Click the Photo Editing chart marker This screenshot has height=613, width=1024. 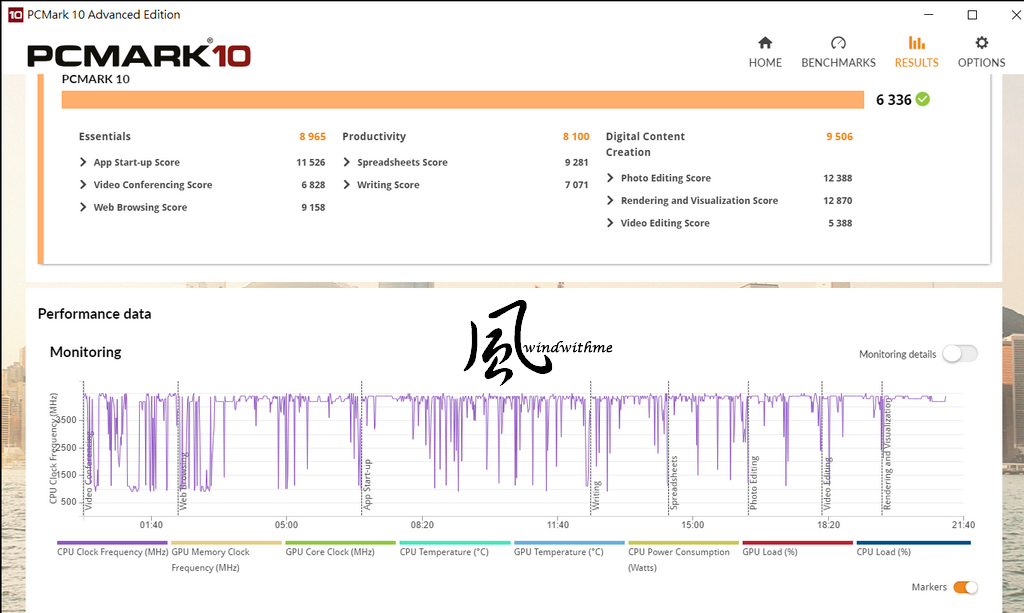point(754,482)
